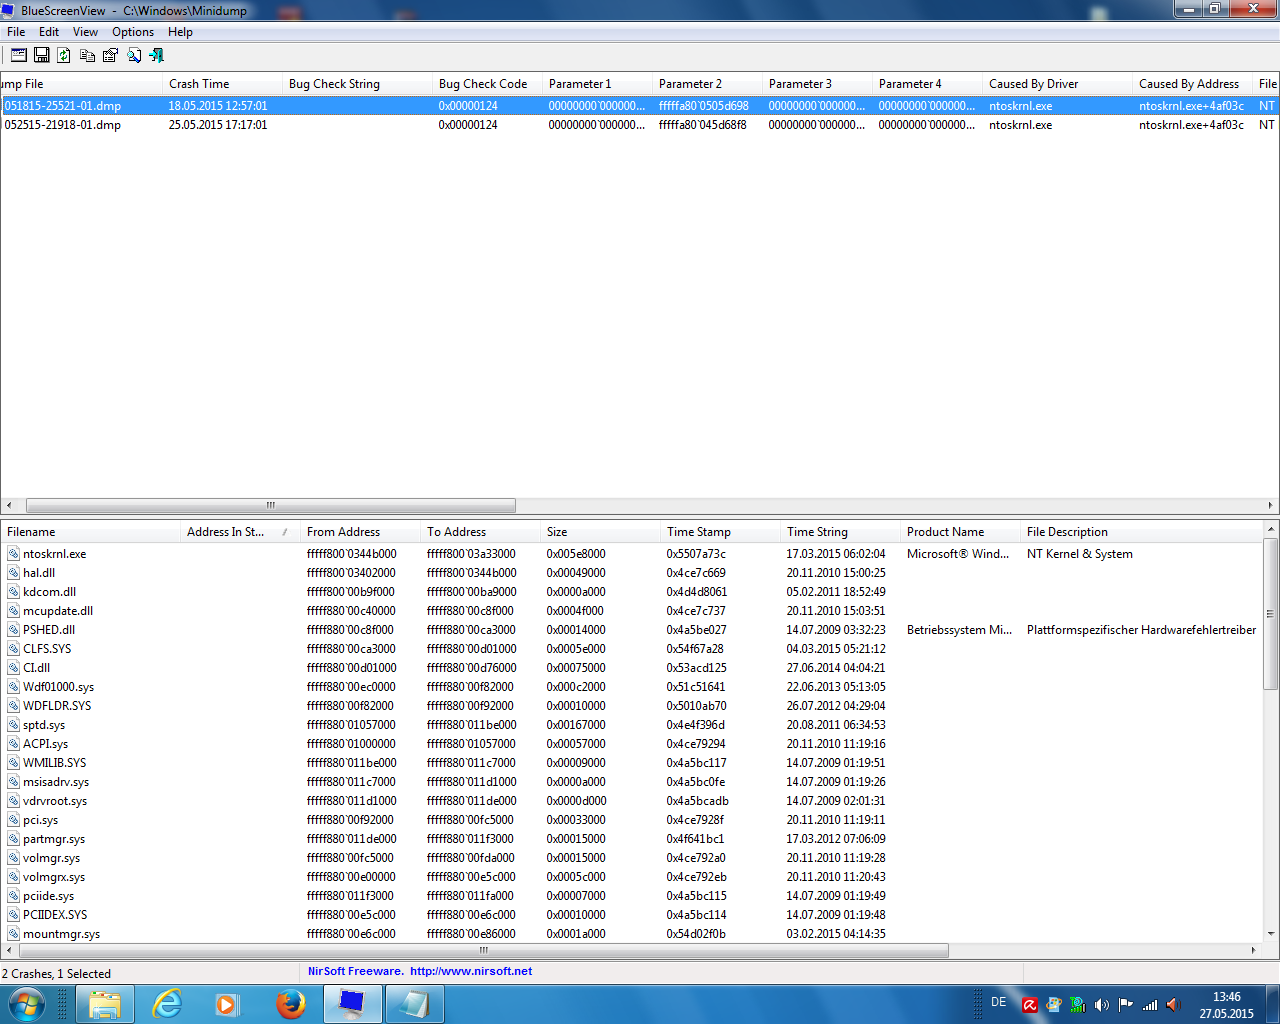Open the Options menu
The height and width of the screenshot is (1024, 1280).
coord(133,32)
